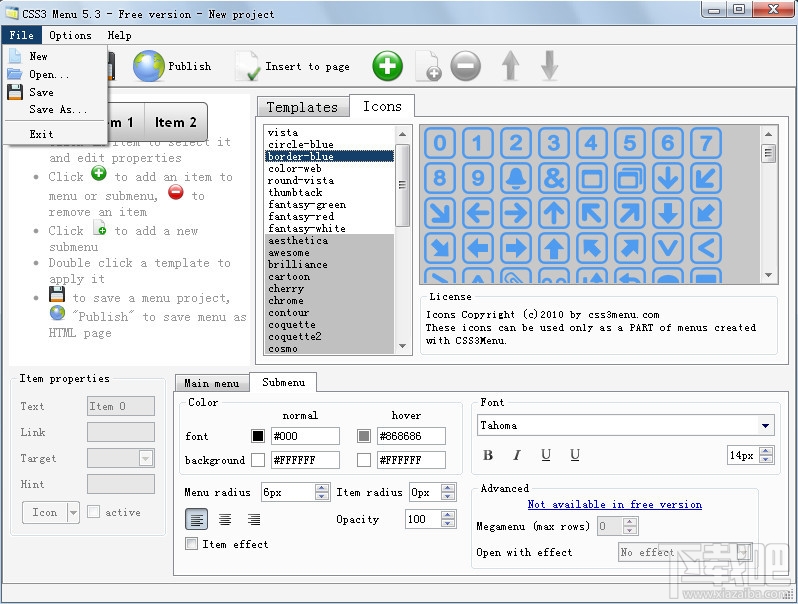This screenshot has height=604, width=798.
Task: Toggle Italic font style
Action: [x=517, y=455]
